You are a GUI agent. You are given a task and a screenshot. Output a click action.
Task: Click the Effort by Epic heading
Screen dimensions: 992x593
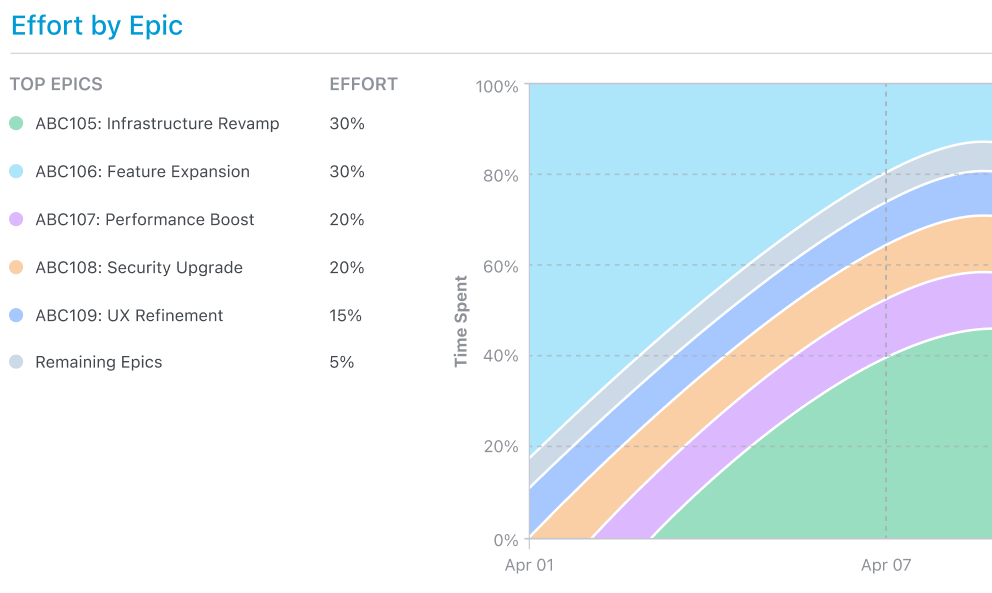[97, 26]
